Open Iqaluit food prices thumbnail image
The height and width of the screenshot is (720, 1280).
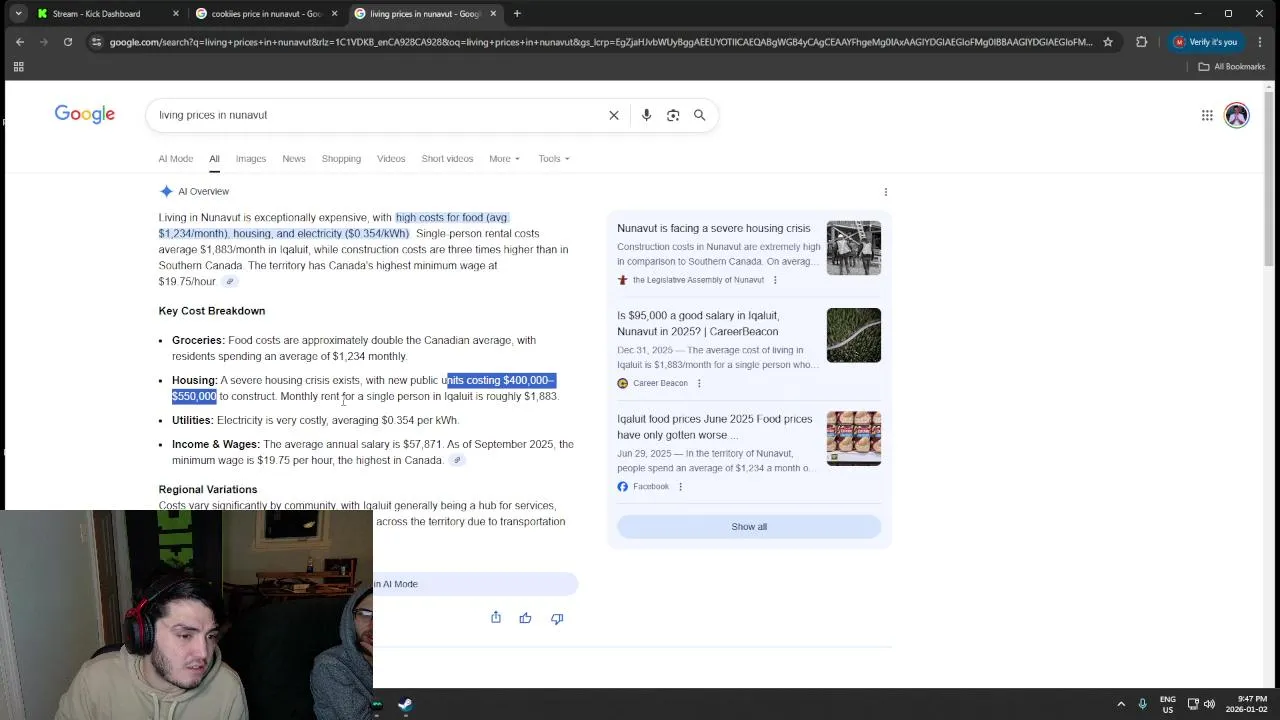[854, 438]
